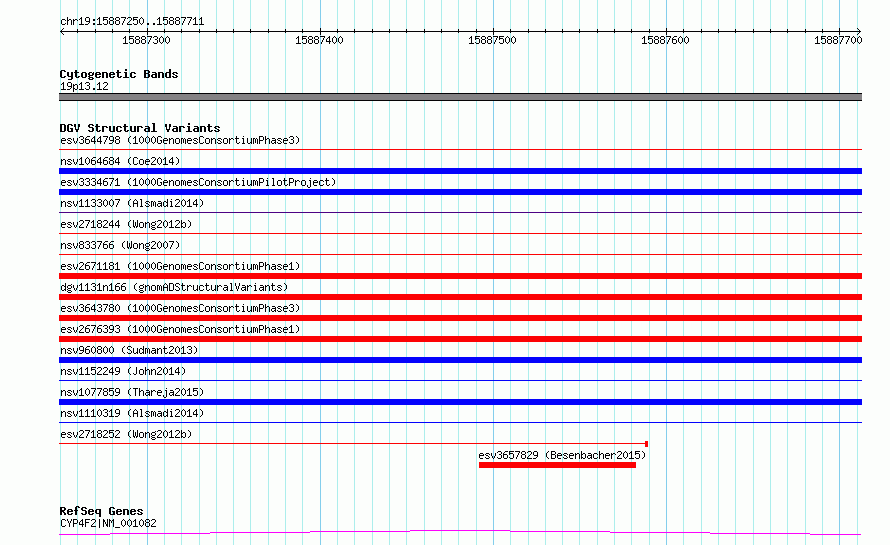The width and height of the screenshot is (890, 545).
Task: Select the 19p13.12 cytogenetic band bar
Action: (x=460, y=97)
